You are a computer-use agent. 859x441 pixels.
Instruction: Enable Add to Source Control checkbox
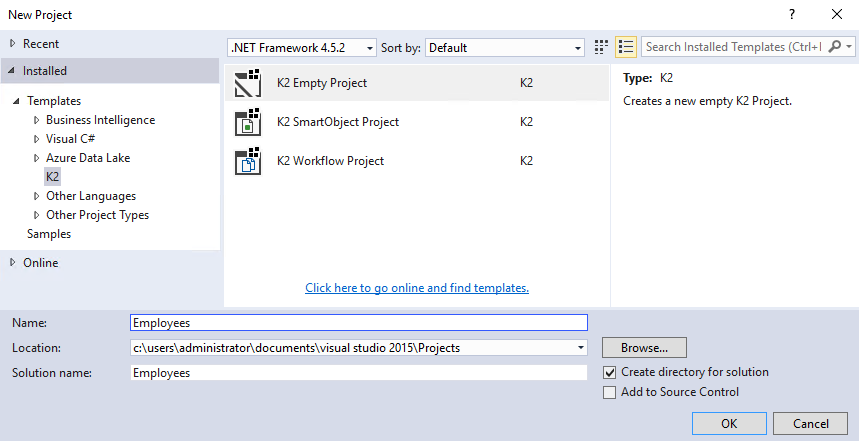click(x=609, y=392)
